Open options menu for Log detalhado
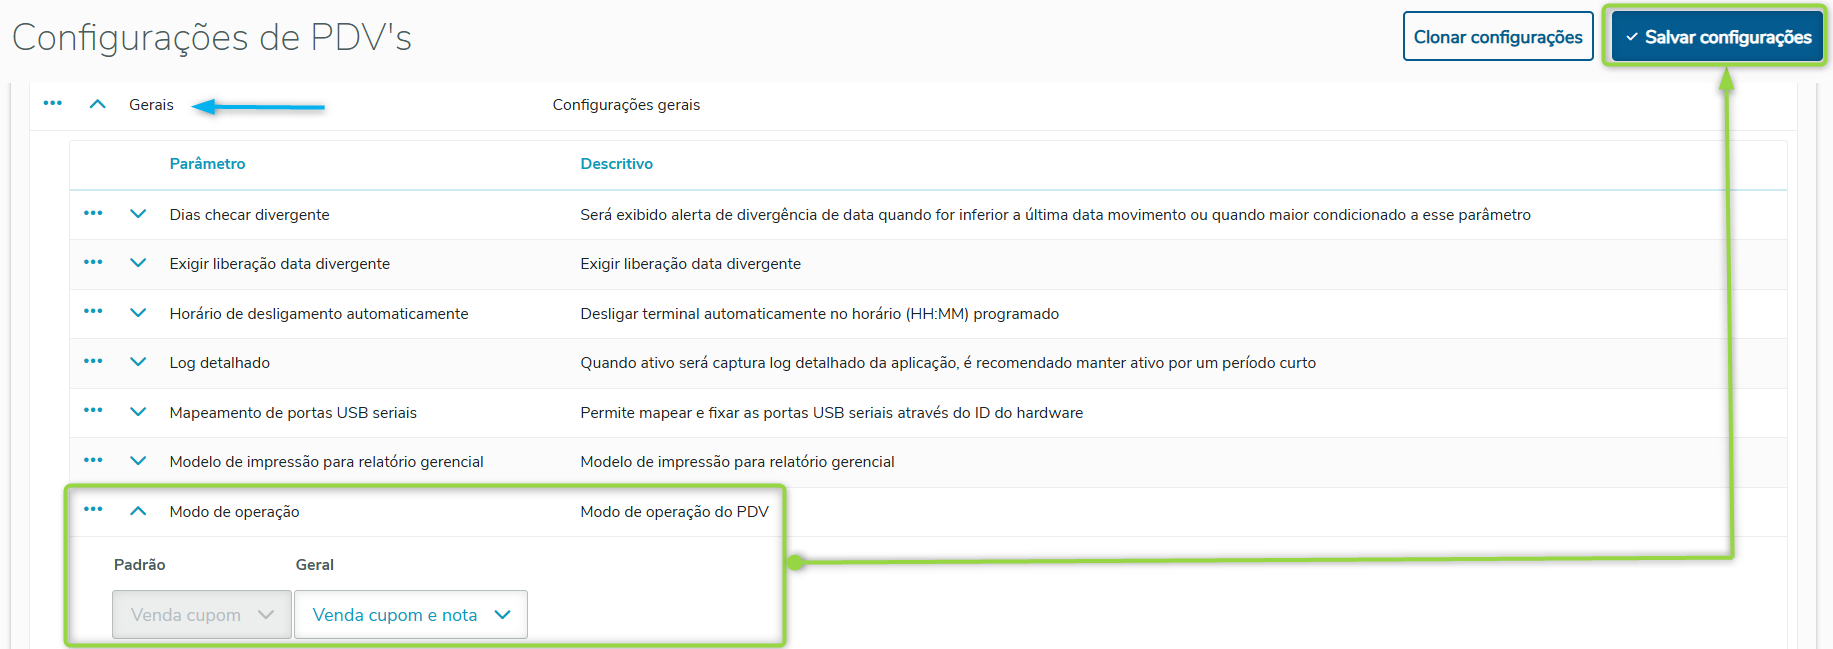Screen dimensions: 1833x649 [x=93, y=361]
